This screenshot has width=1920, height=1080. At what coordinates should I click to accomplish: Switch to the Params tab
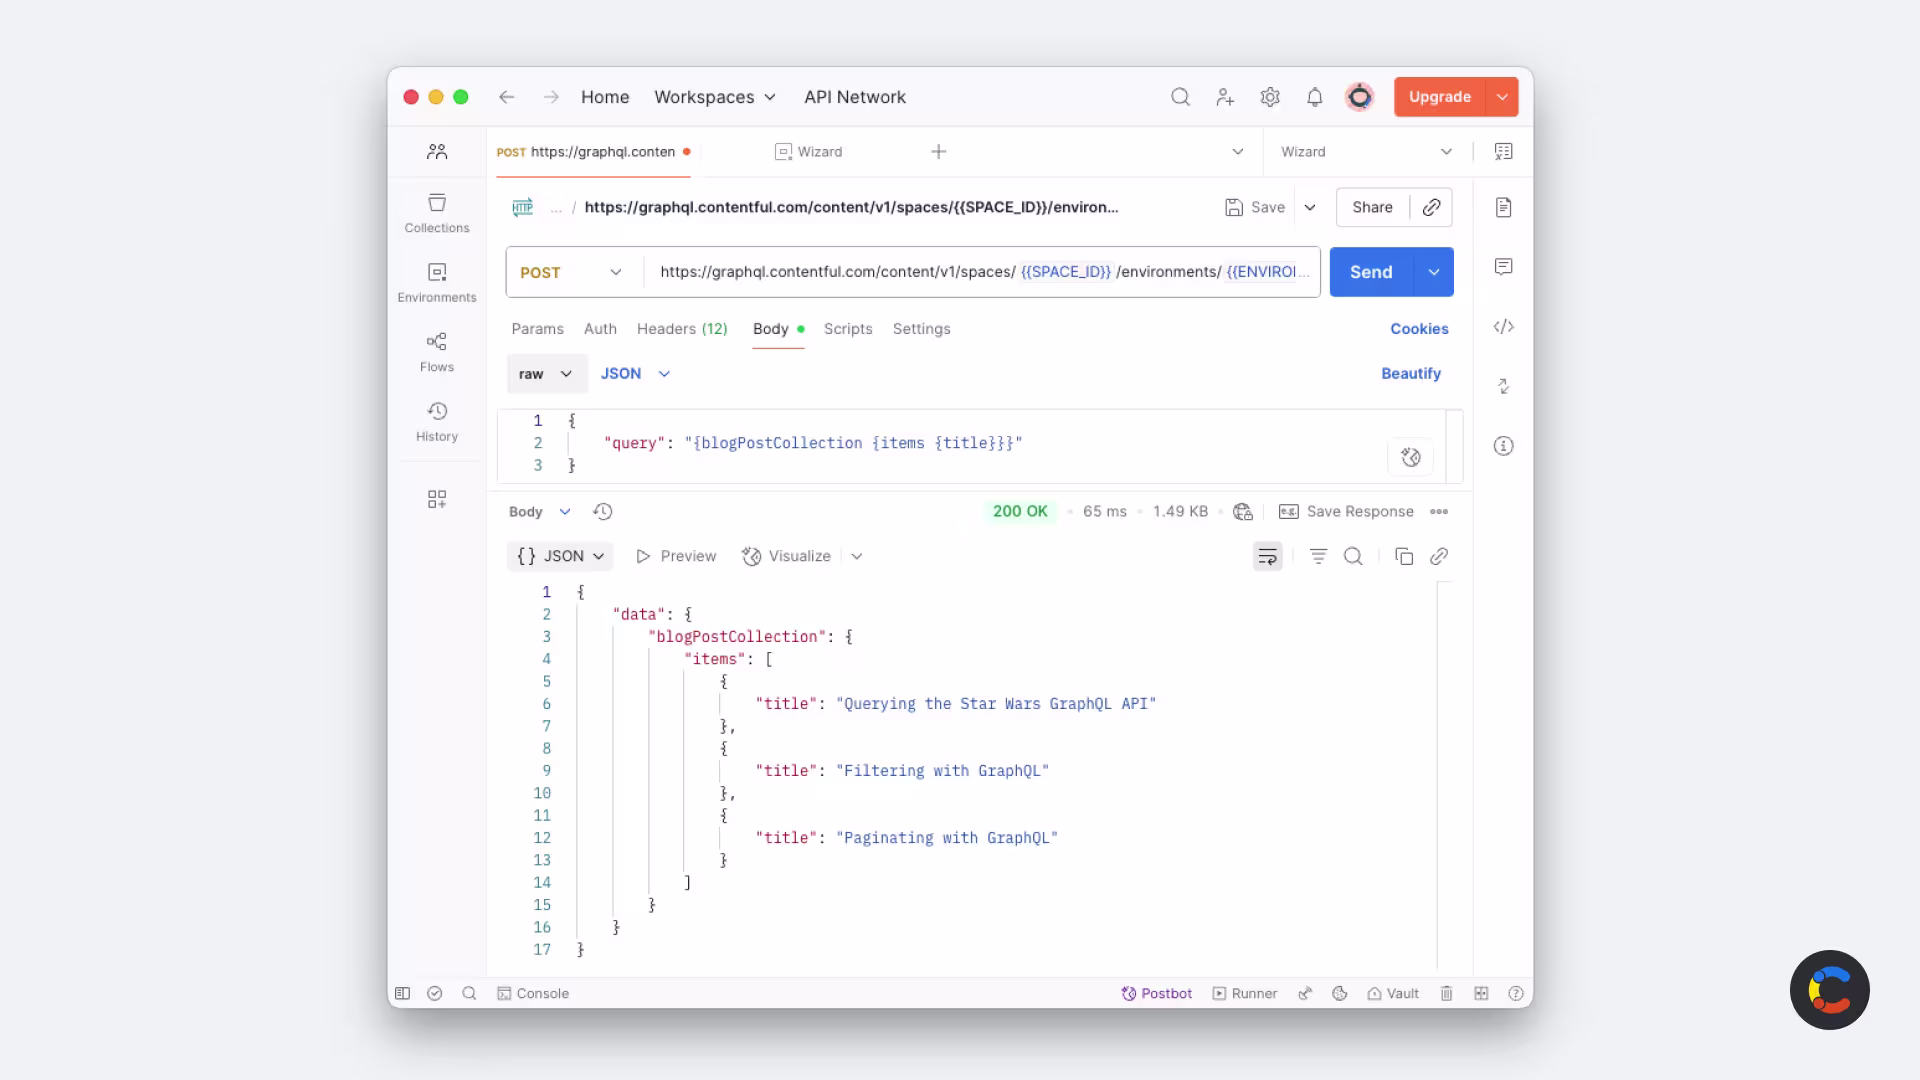click(537, 329)
